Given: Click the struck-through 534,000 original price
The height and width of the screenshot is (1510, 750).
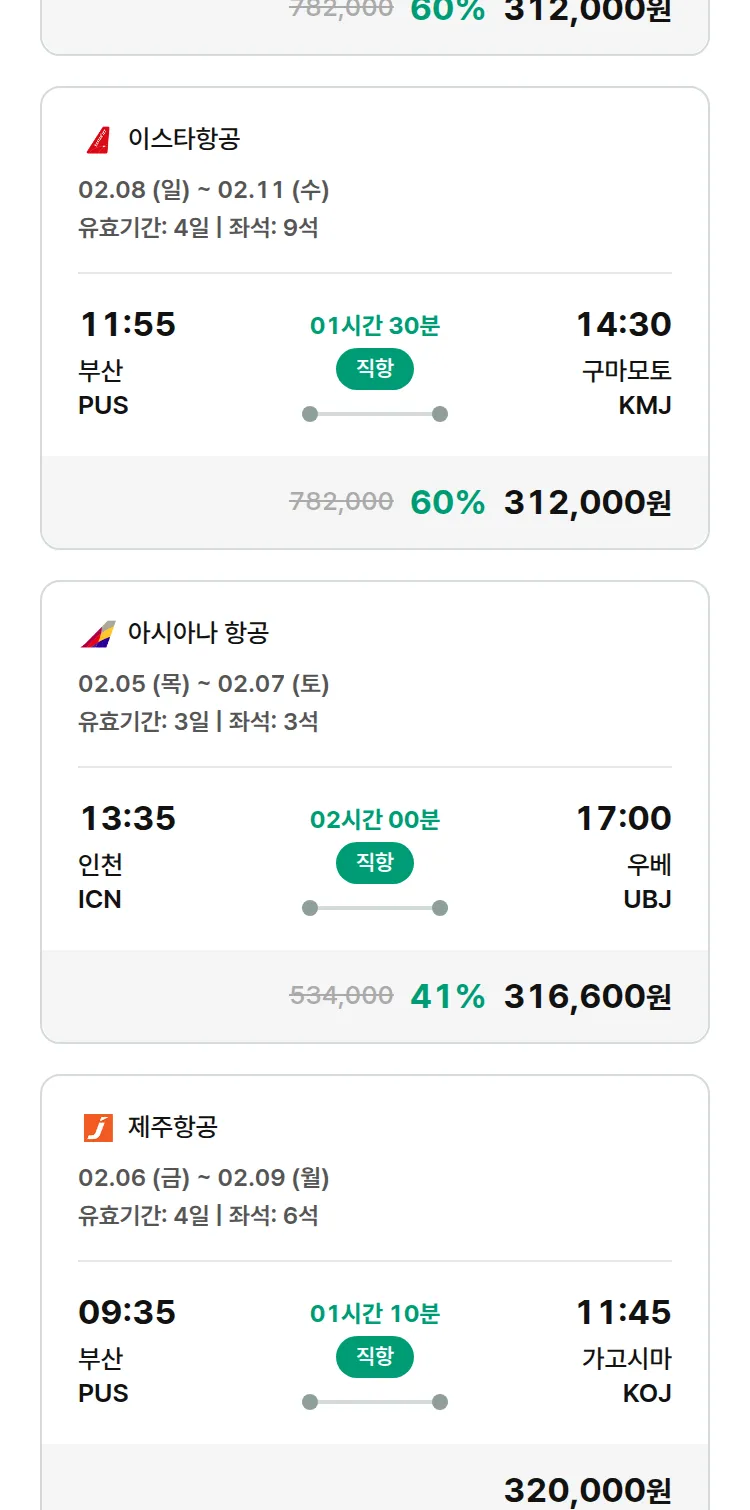Looking at the screenshot, I should click(x=341, y=996).
